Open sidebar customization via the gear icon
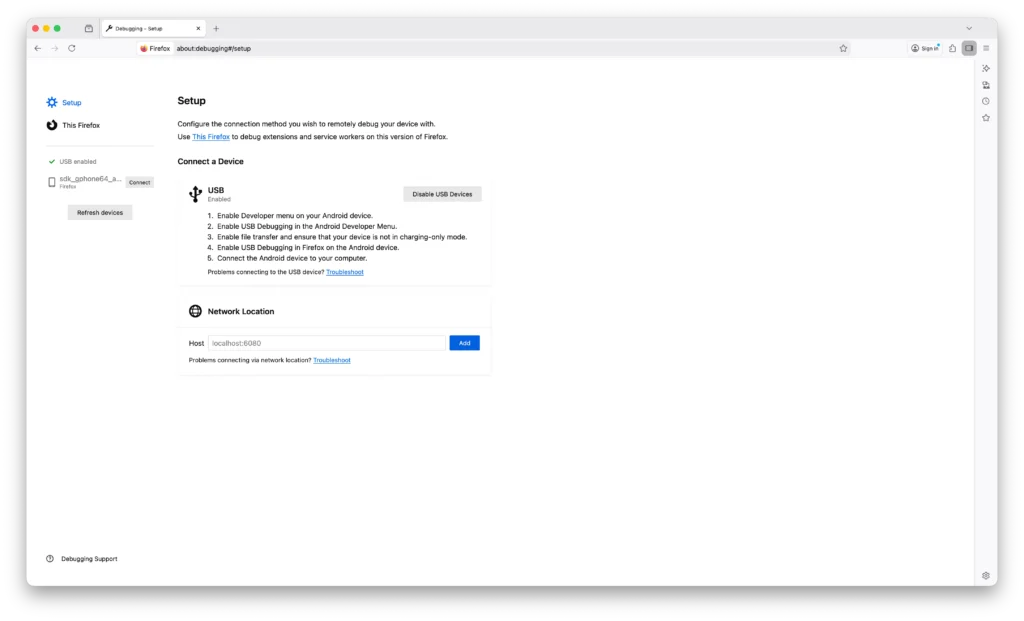Image resolution: width=1024 pixels, height=621 pixels. pos(985,575)
